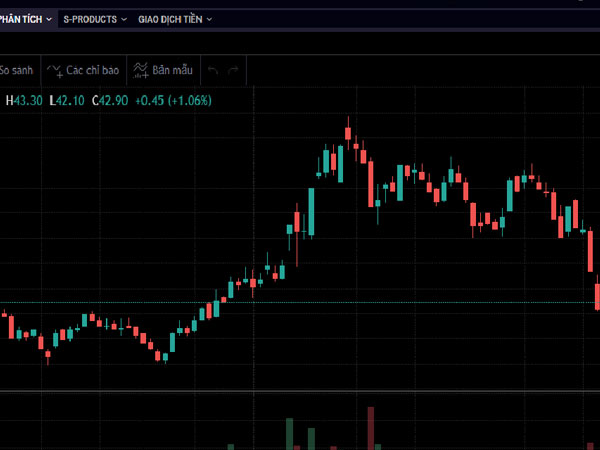
Task: Click the Các chỉ báo indicators icon
Action: tap(55, 70)
